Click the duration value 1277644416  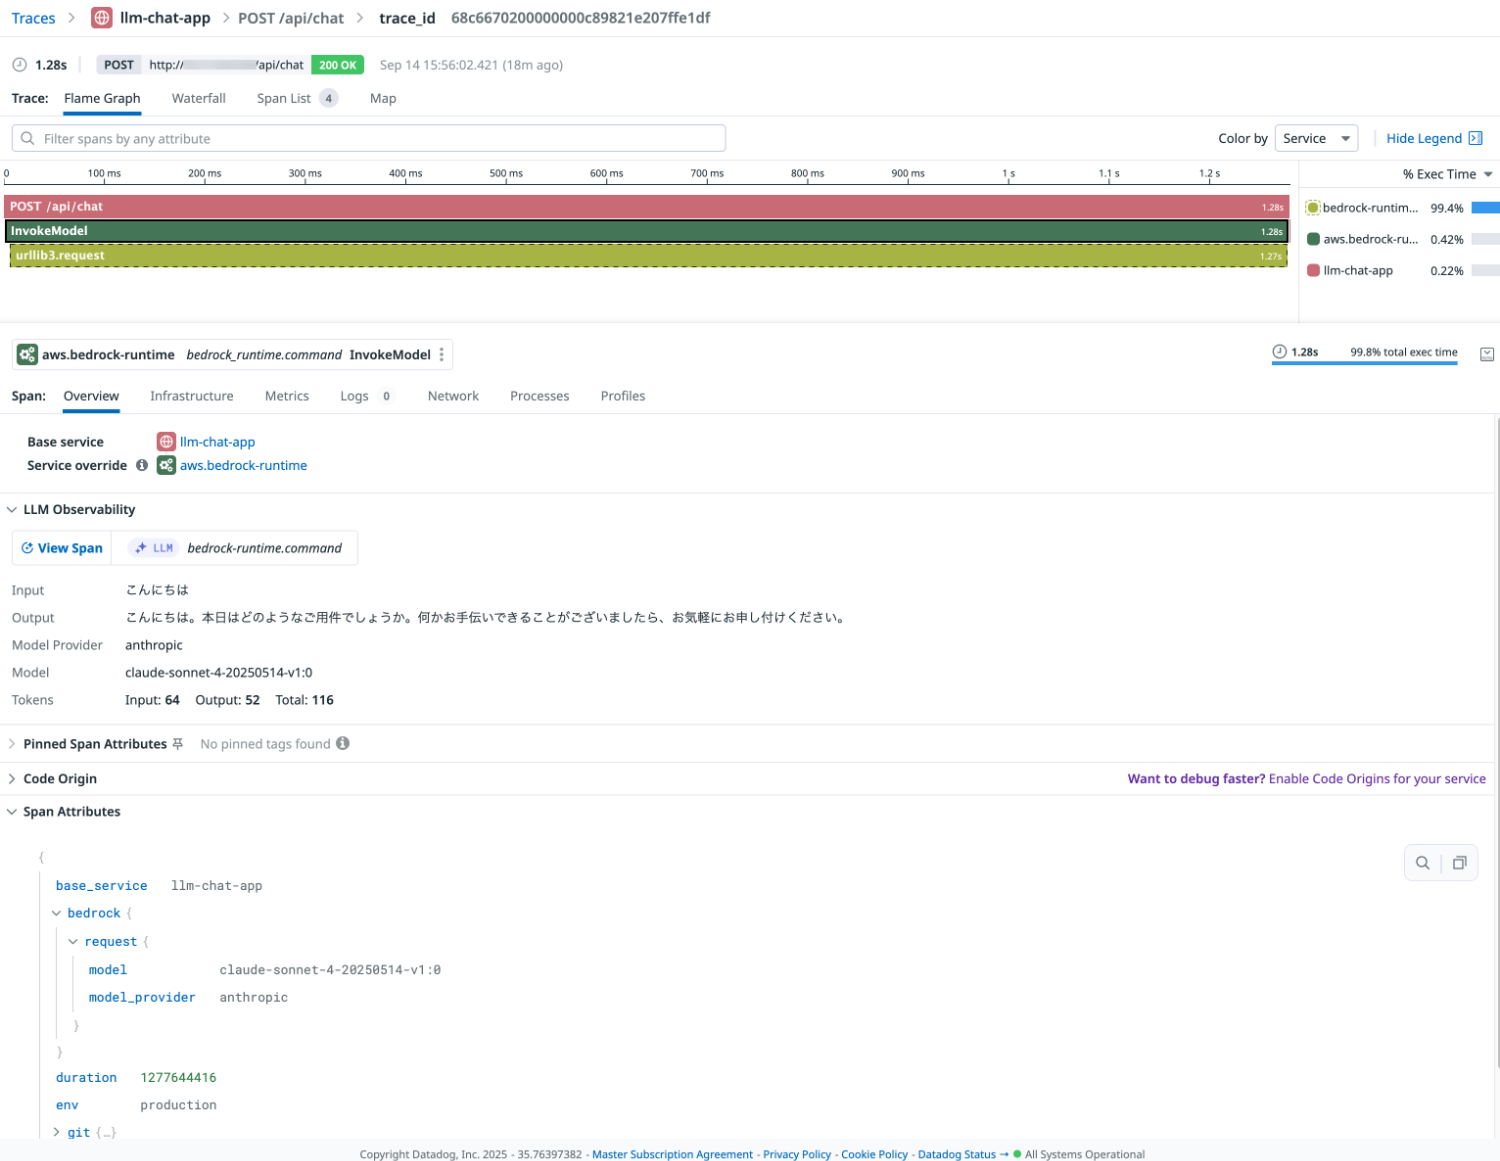[178, 1077]
